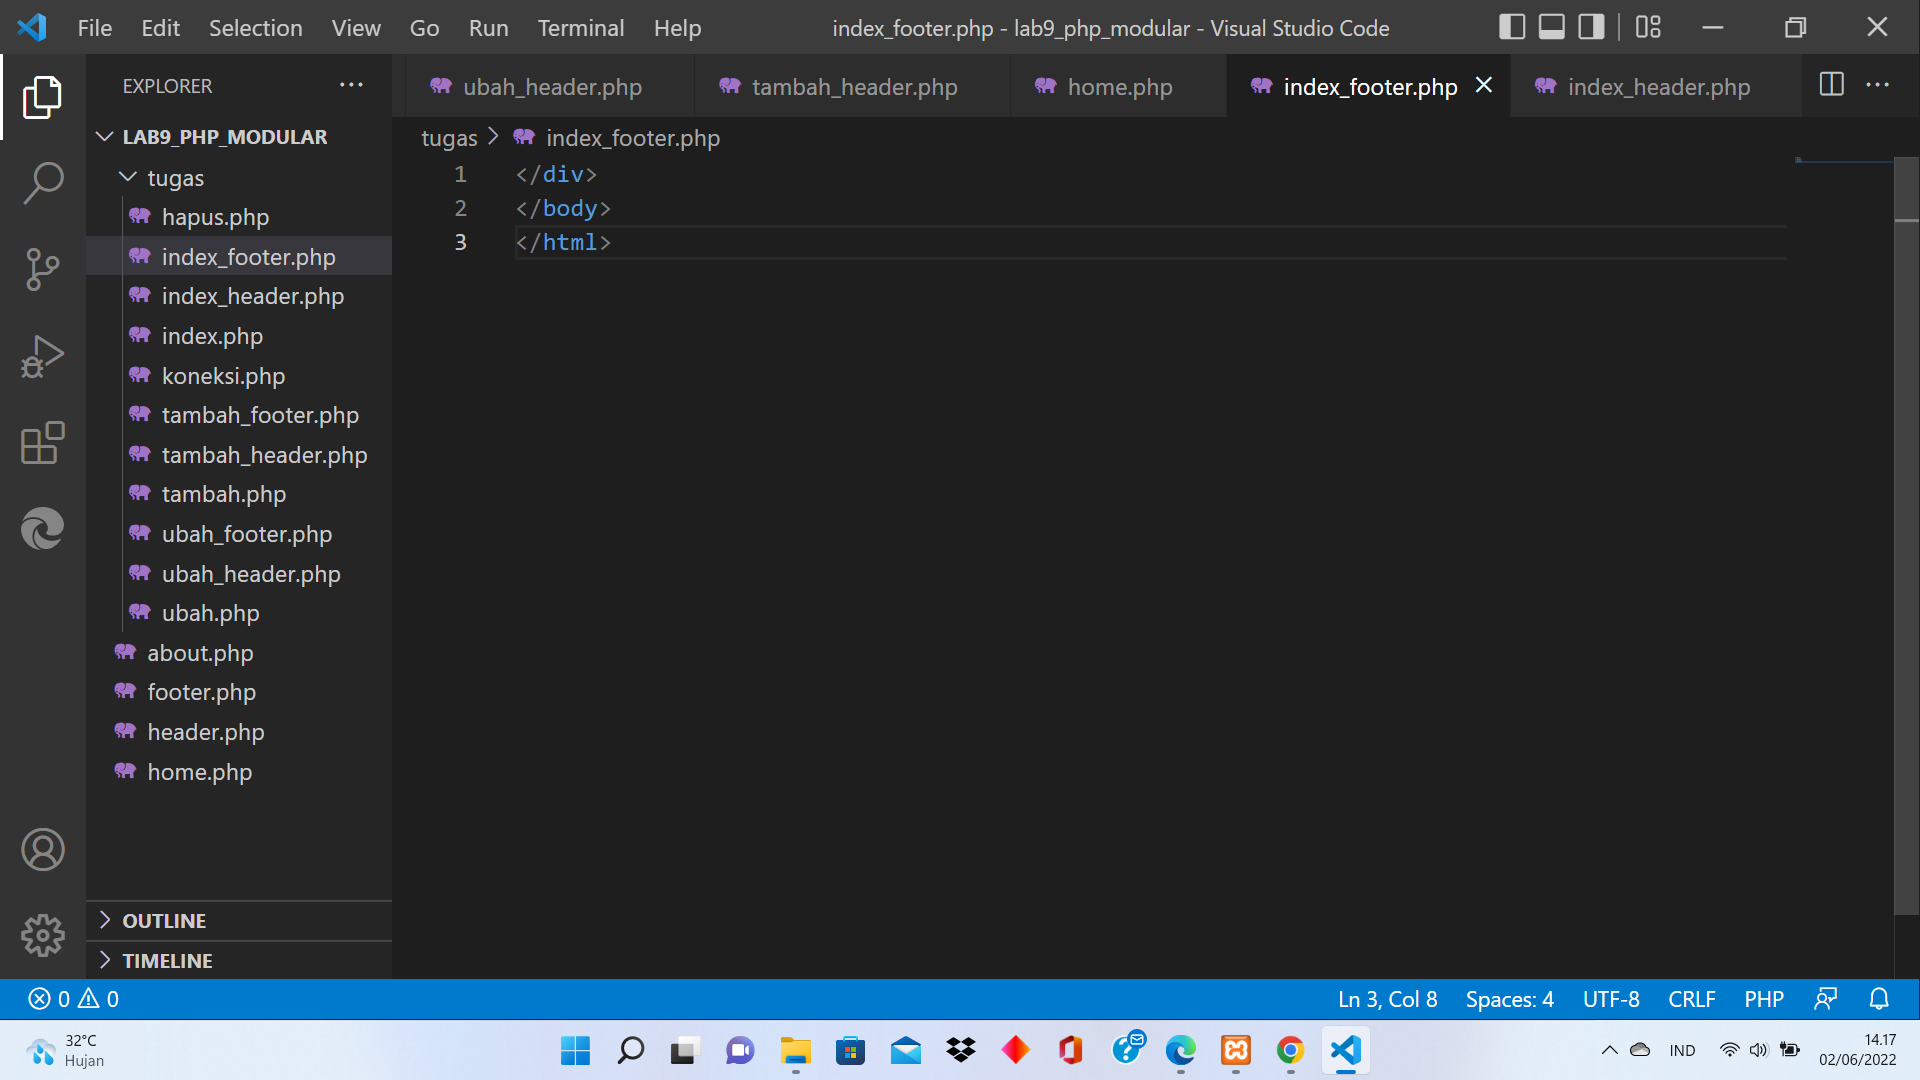Switch to the home.php tab
The height and width of the screenshot is (1080, 1920).
coord(1118,87)
